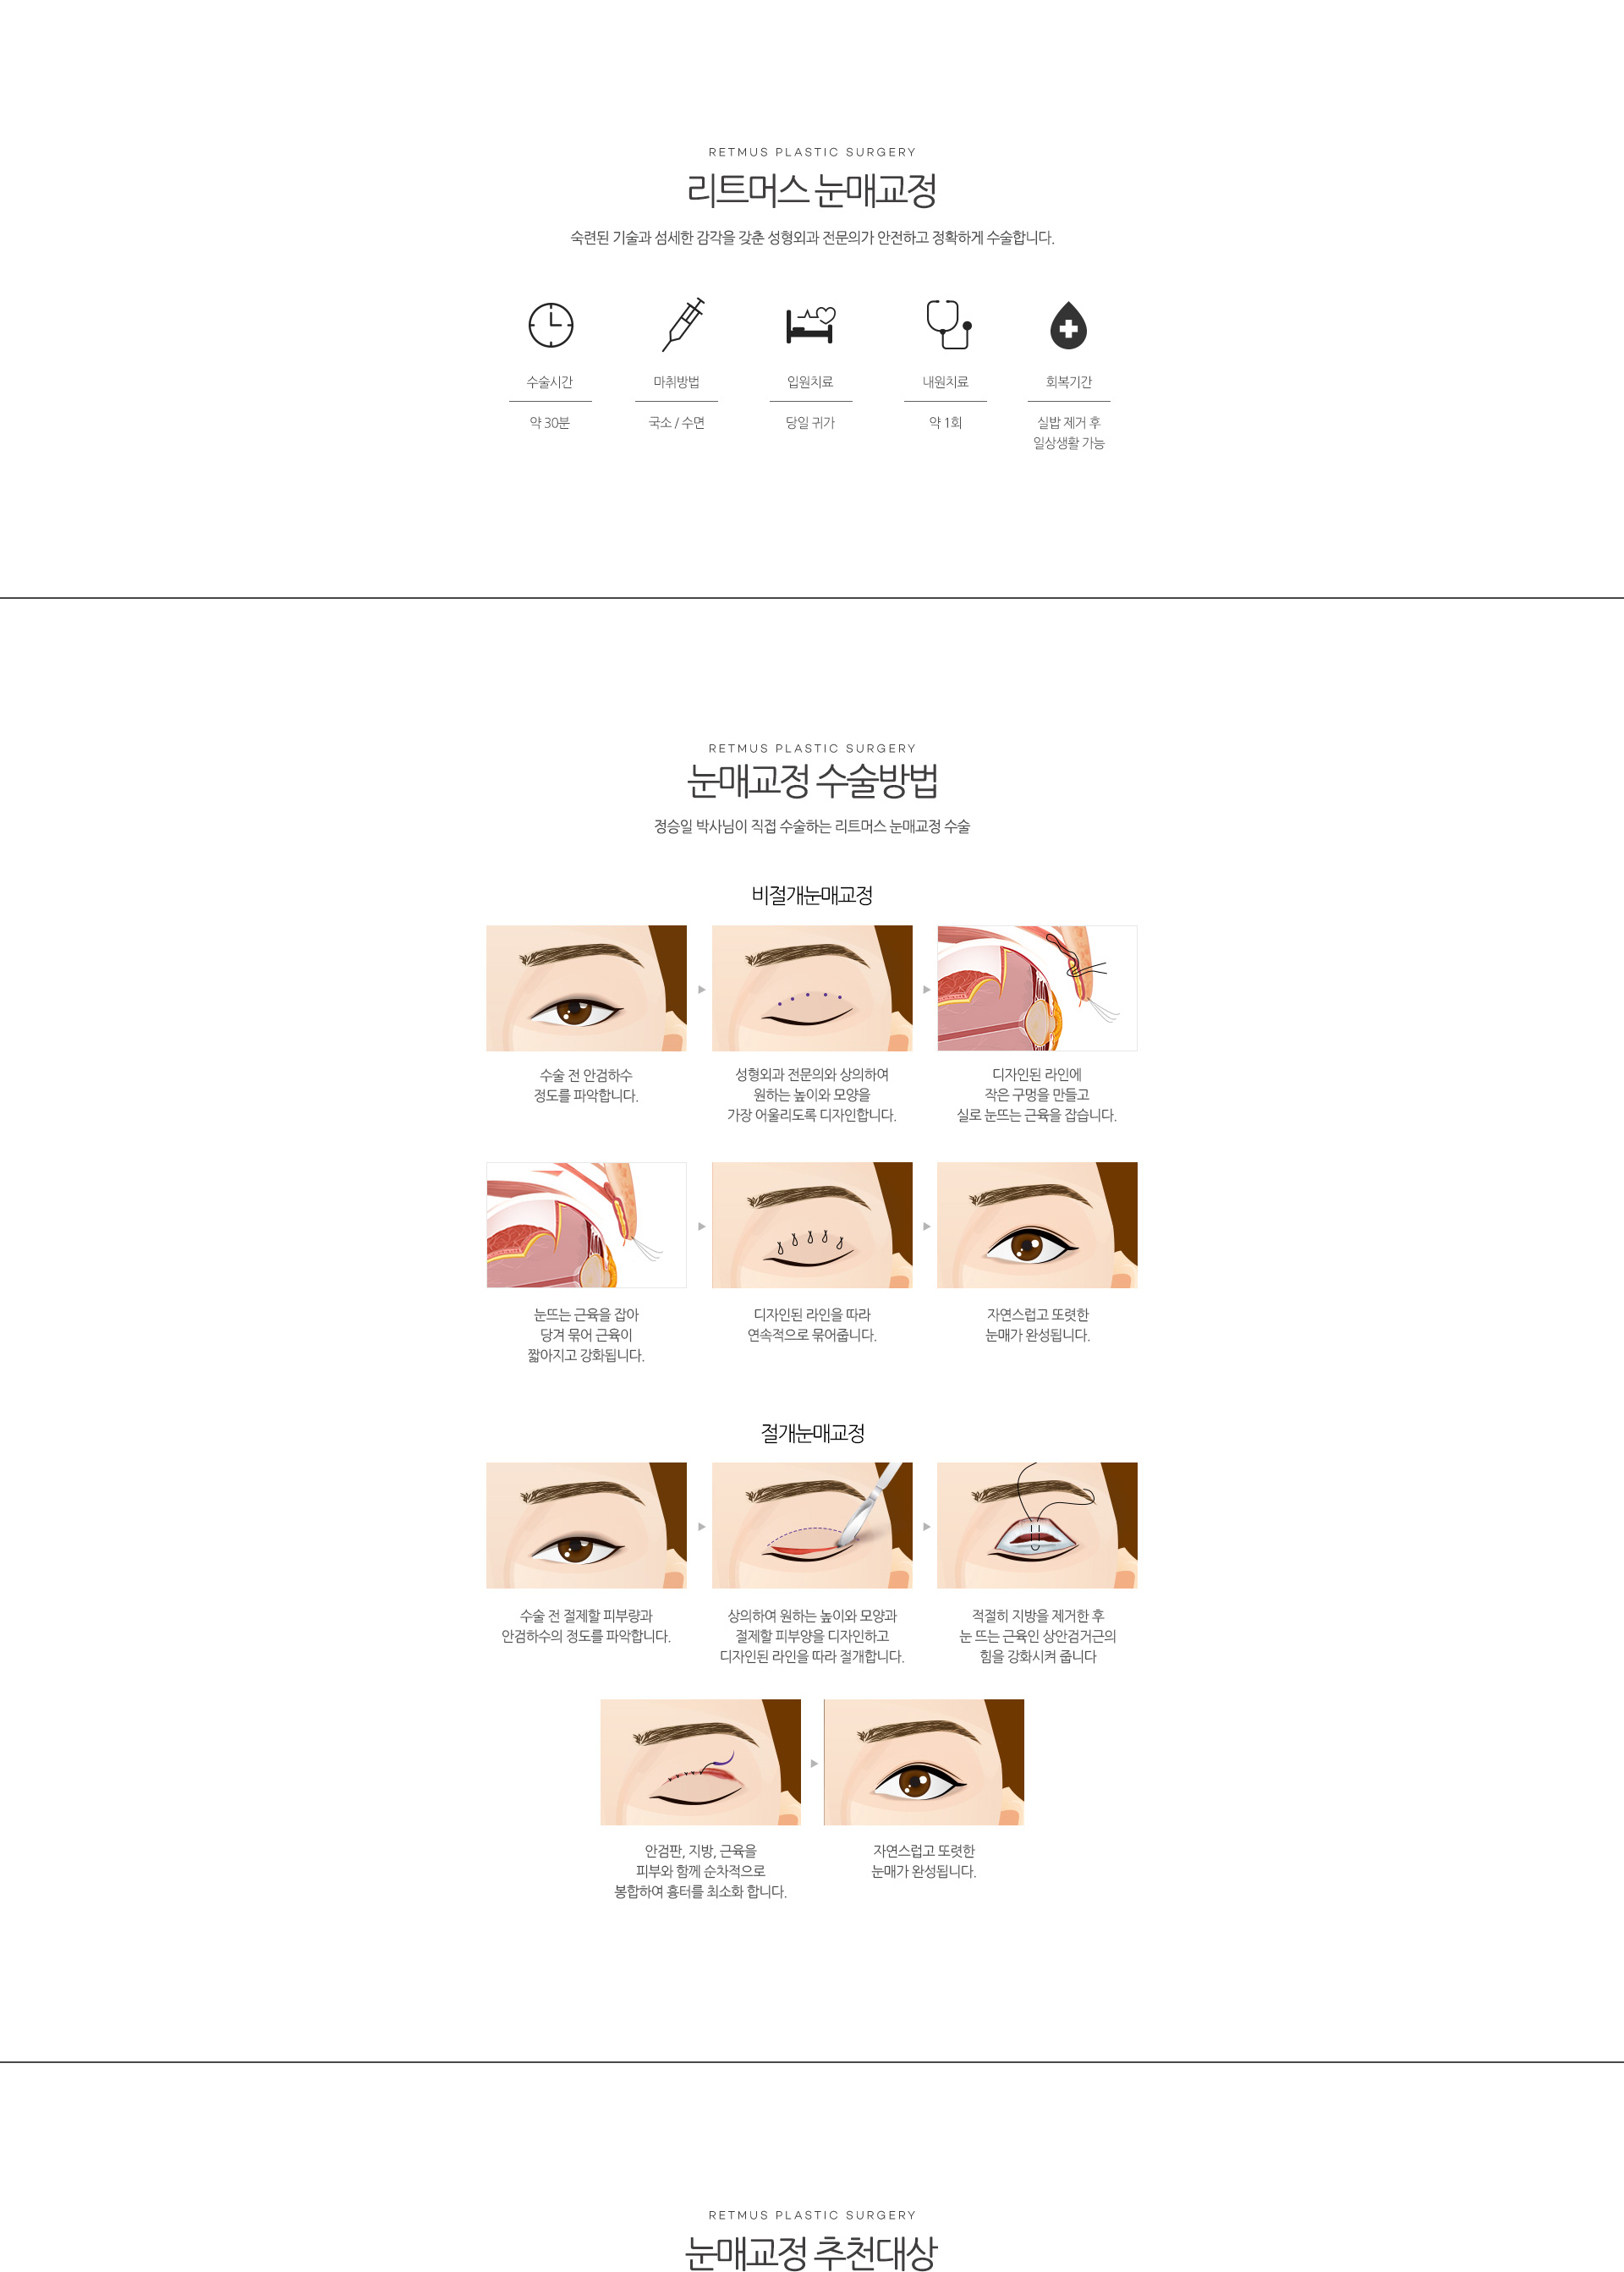The height and width of the screenshot is (2272, 1624).
Task: Open the closed eye with suture knots thumbnail
Action: [x=812, y=1225]
